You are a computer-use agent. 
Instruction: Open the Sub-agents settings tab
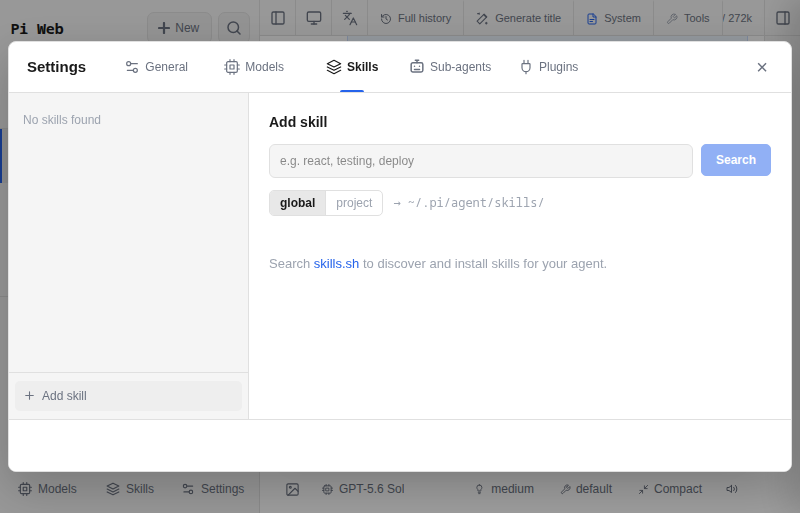451,67
